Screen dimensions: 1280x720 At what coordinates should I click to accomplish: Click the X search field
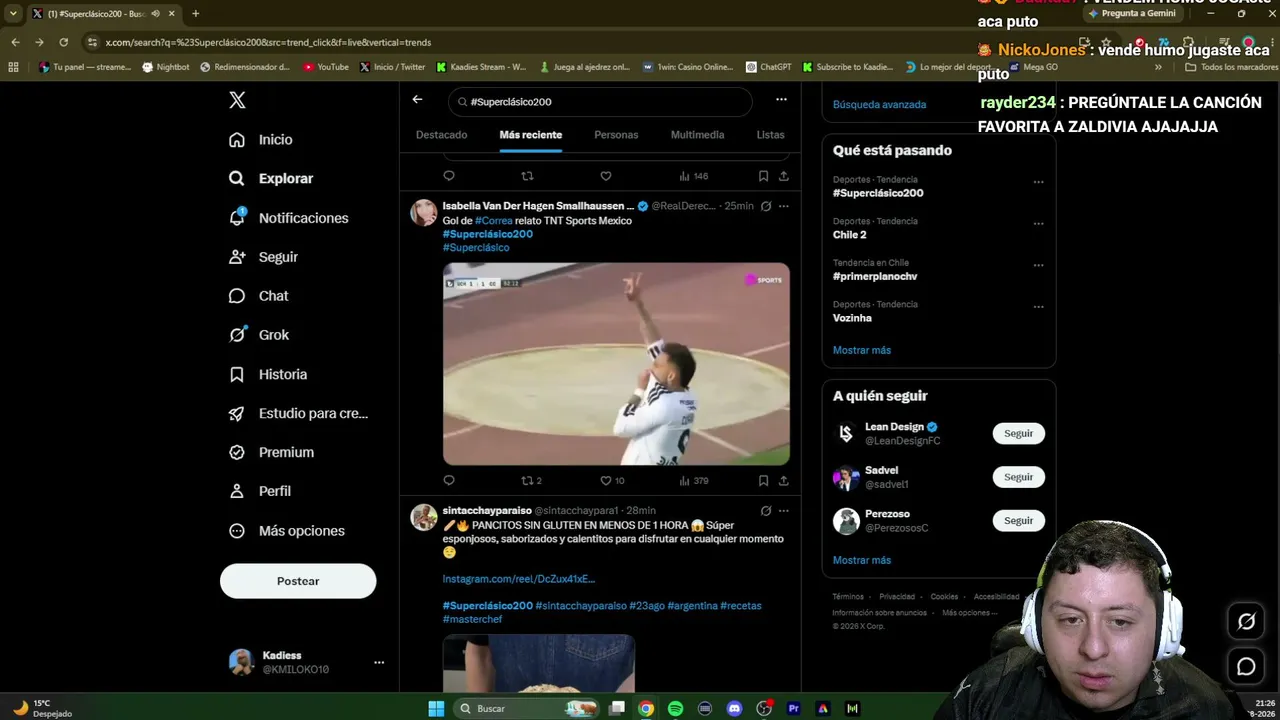point(600,101)
